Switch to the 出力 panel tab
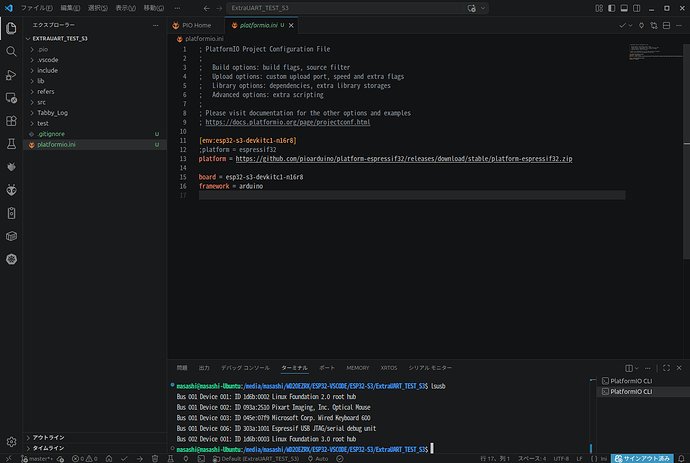This screenshot has width=690, height=463. tap(204, 368)
